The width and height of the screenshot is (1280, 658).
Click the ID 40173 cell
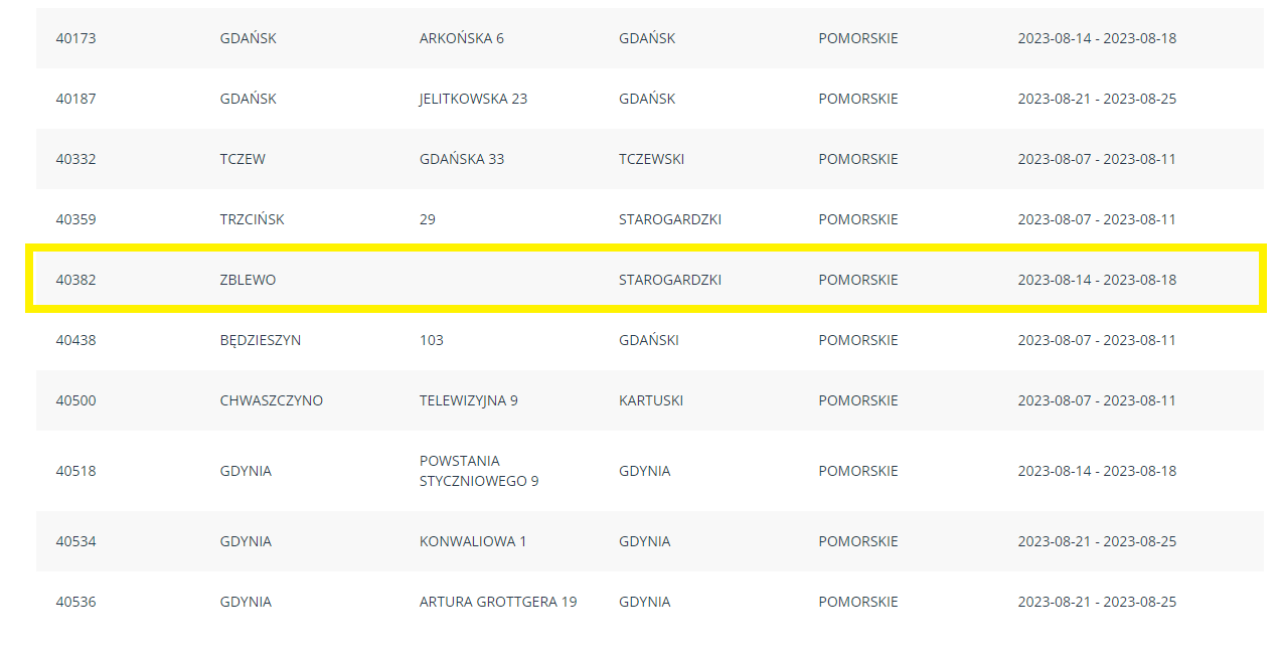(76, 39)
